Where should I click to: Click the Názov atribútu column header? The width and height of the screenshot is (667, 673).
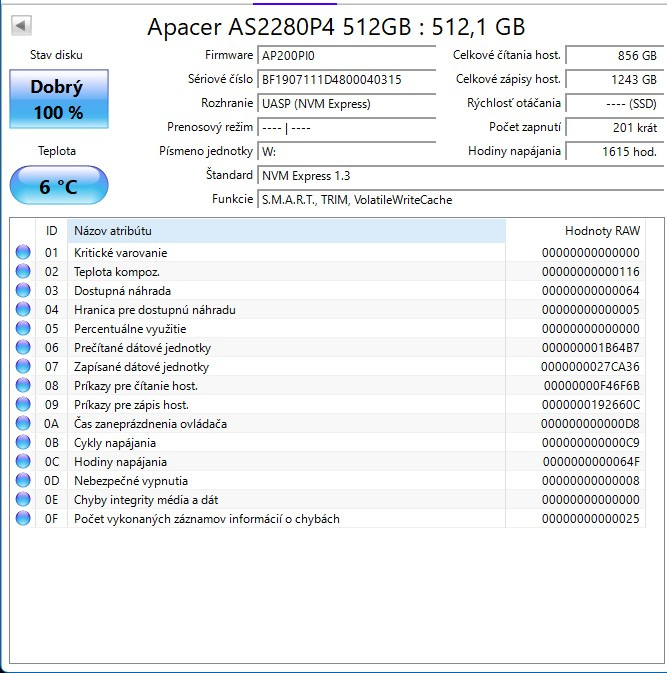(286, 231)
